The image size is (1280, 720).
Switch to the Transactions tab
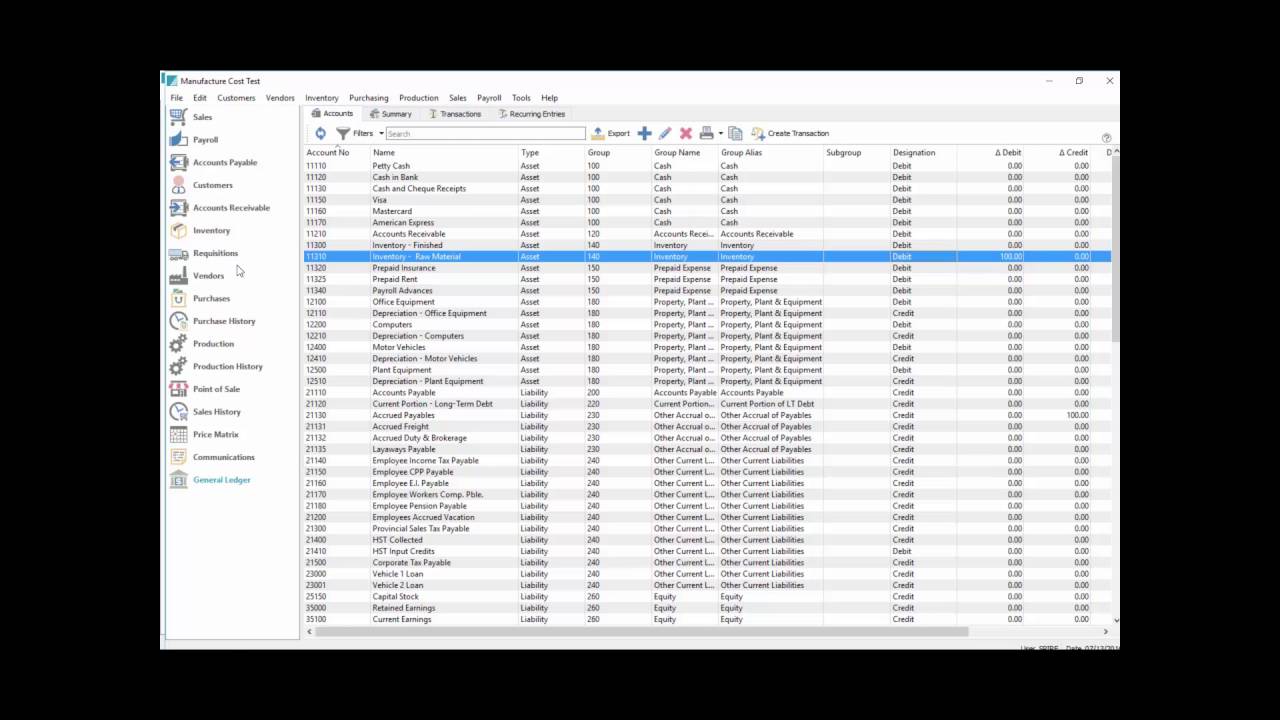(455, 114)
